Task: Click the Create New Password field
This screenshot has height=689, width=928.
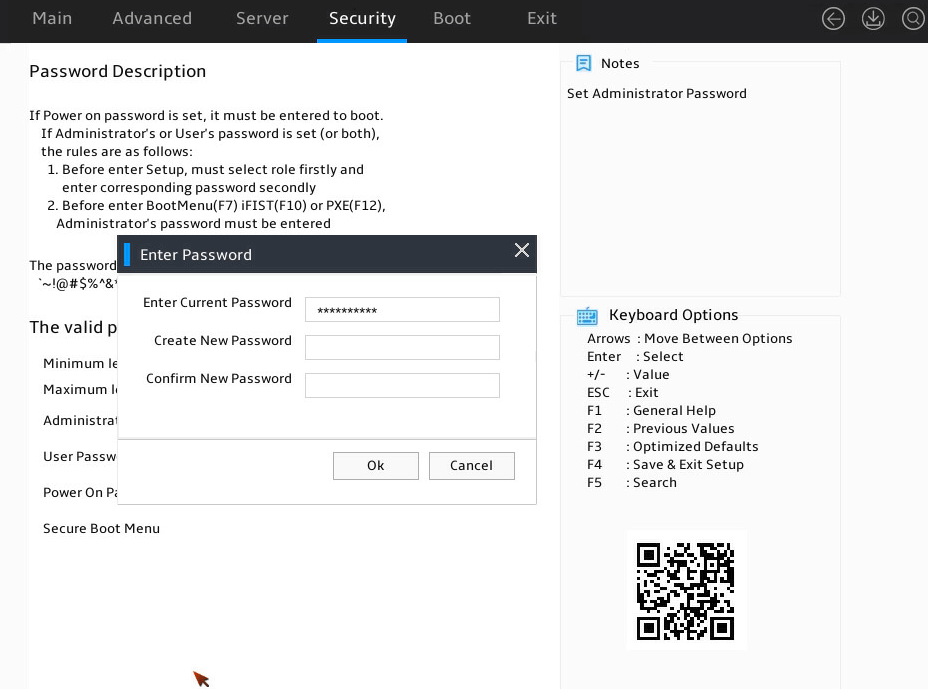Action: click(402, 347)
